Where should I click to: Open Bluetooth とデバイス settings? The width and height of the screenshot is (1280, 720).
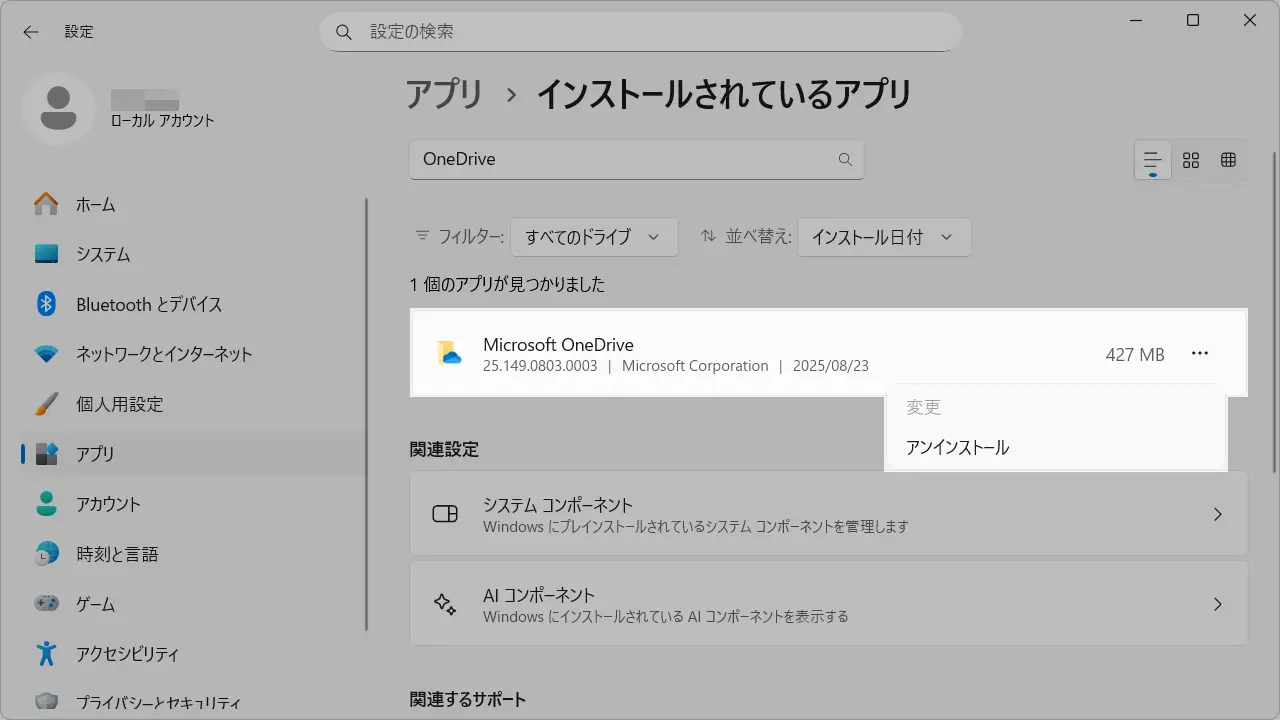(193, 304)
